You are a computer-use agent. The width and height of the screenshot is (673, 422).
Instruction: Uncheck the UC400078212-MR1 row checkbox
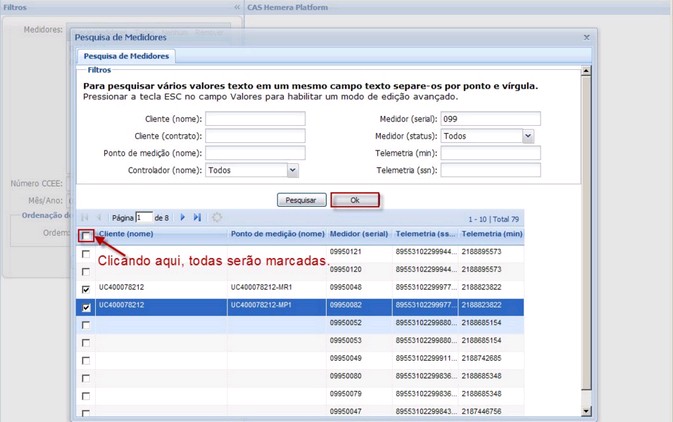(87, 288)
